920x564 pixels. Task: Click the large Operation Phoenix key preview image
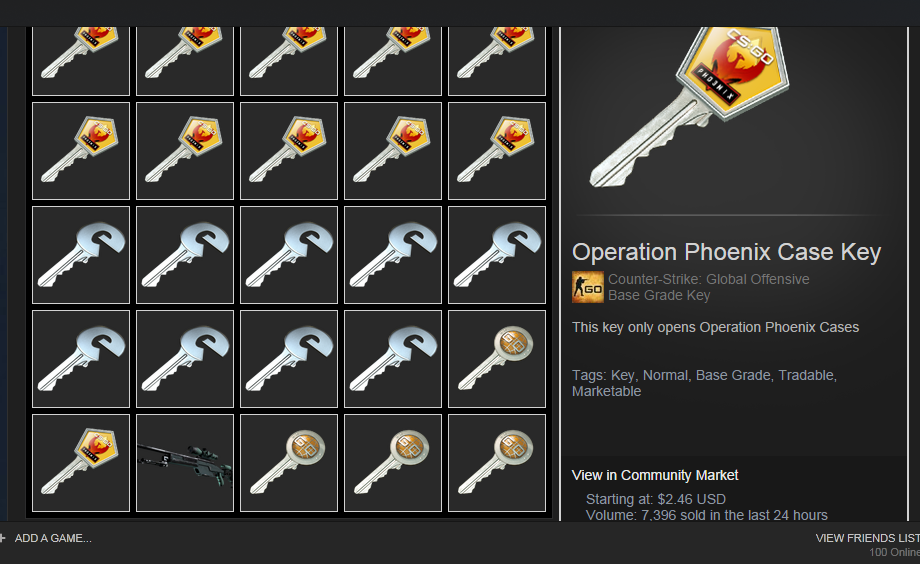tap(689, 107)
